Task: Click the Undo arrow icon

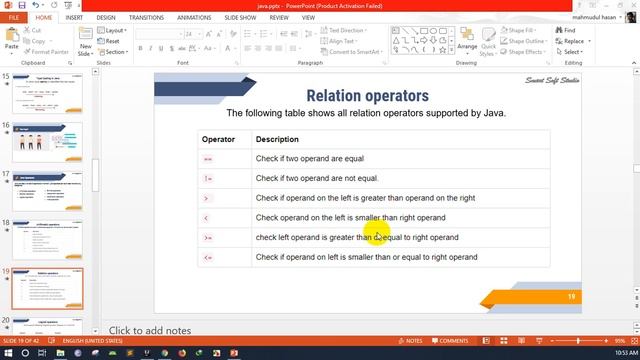Action: pyautogui.click(x=36, y=5)
